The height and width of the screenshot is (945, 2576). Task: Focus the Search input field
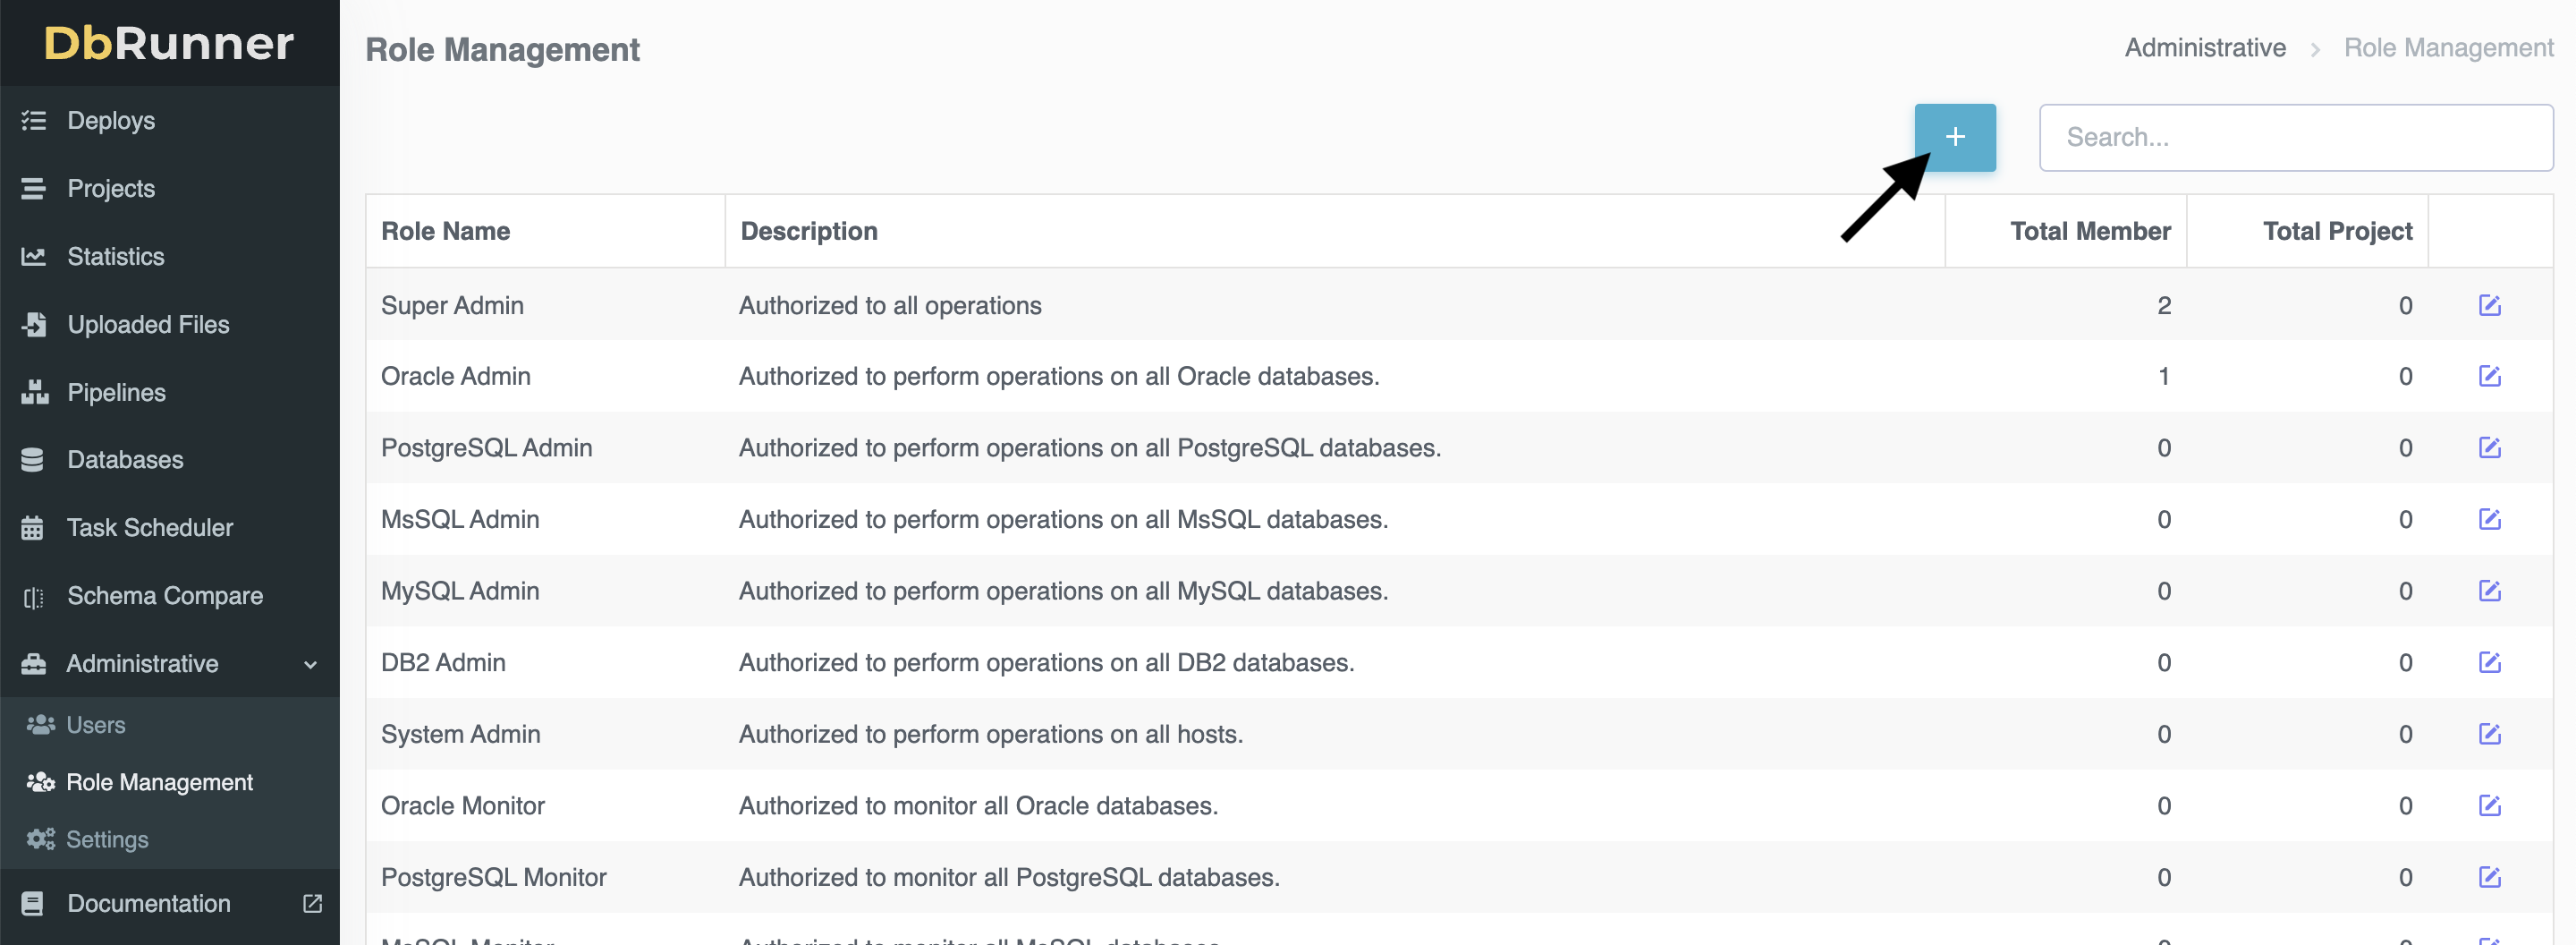coord(2295,138)
